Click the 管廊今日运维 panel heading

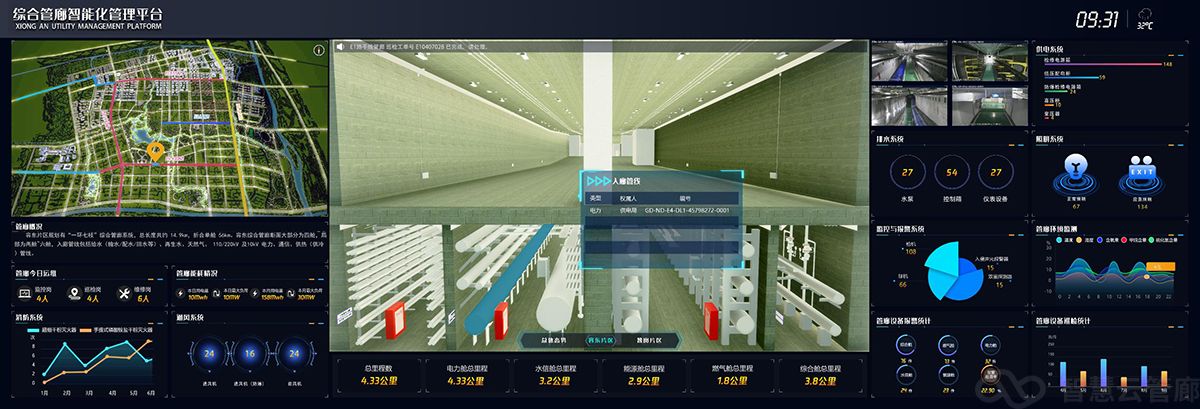36,273
